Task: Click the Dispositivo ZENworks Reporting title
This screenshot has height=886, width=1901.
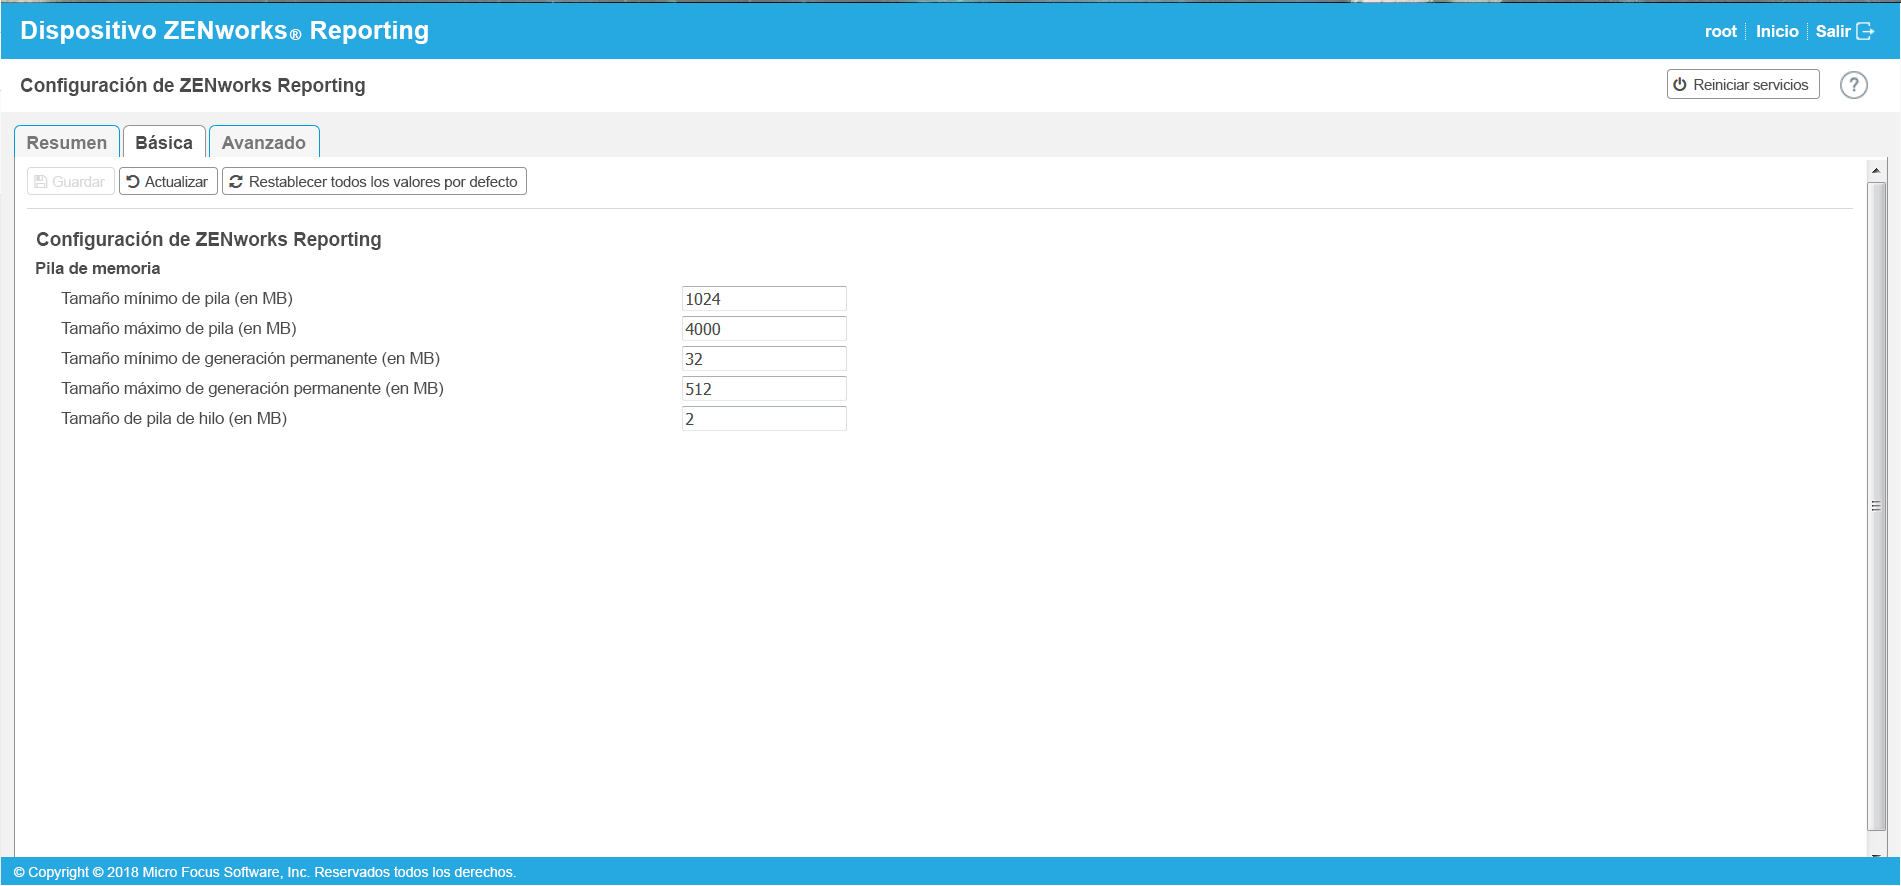Action: coord(224,30)
